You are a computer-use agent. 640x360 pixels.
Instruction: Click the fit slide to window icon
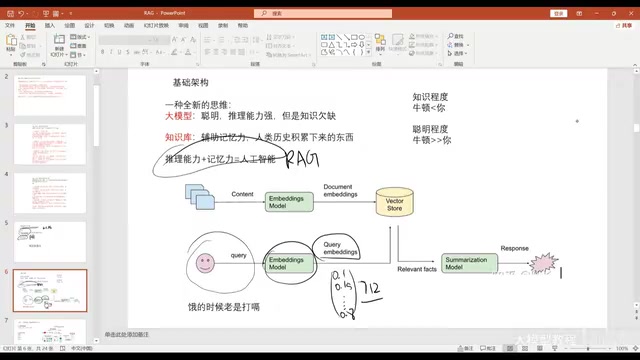[x=635, y=348]
